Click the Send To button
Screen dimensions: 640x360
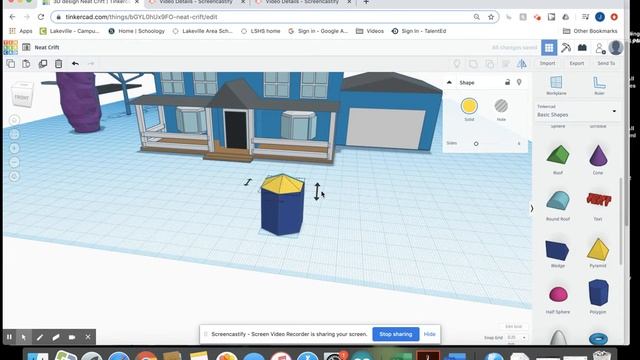[606, 64]
